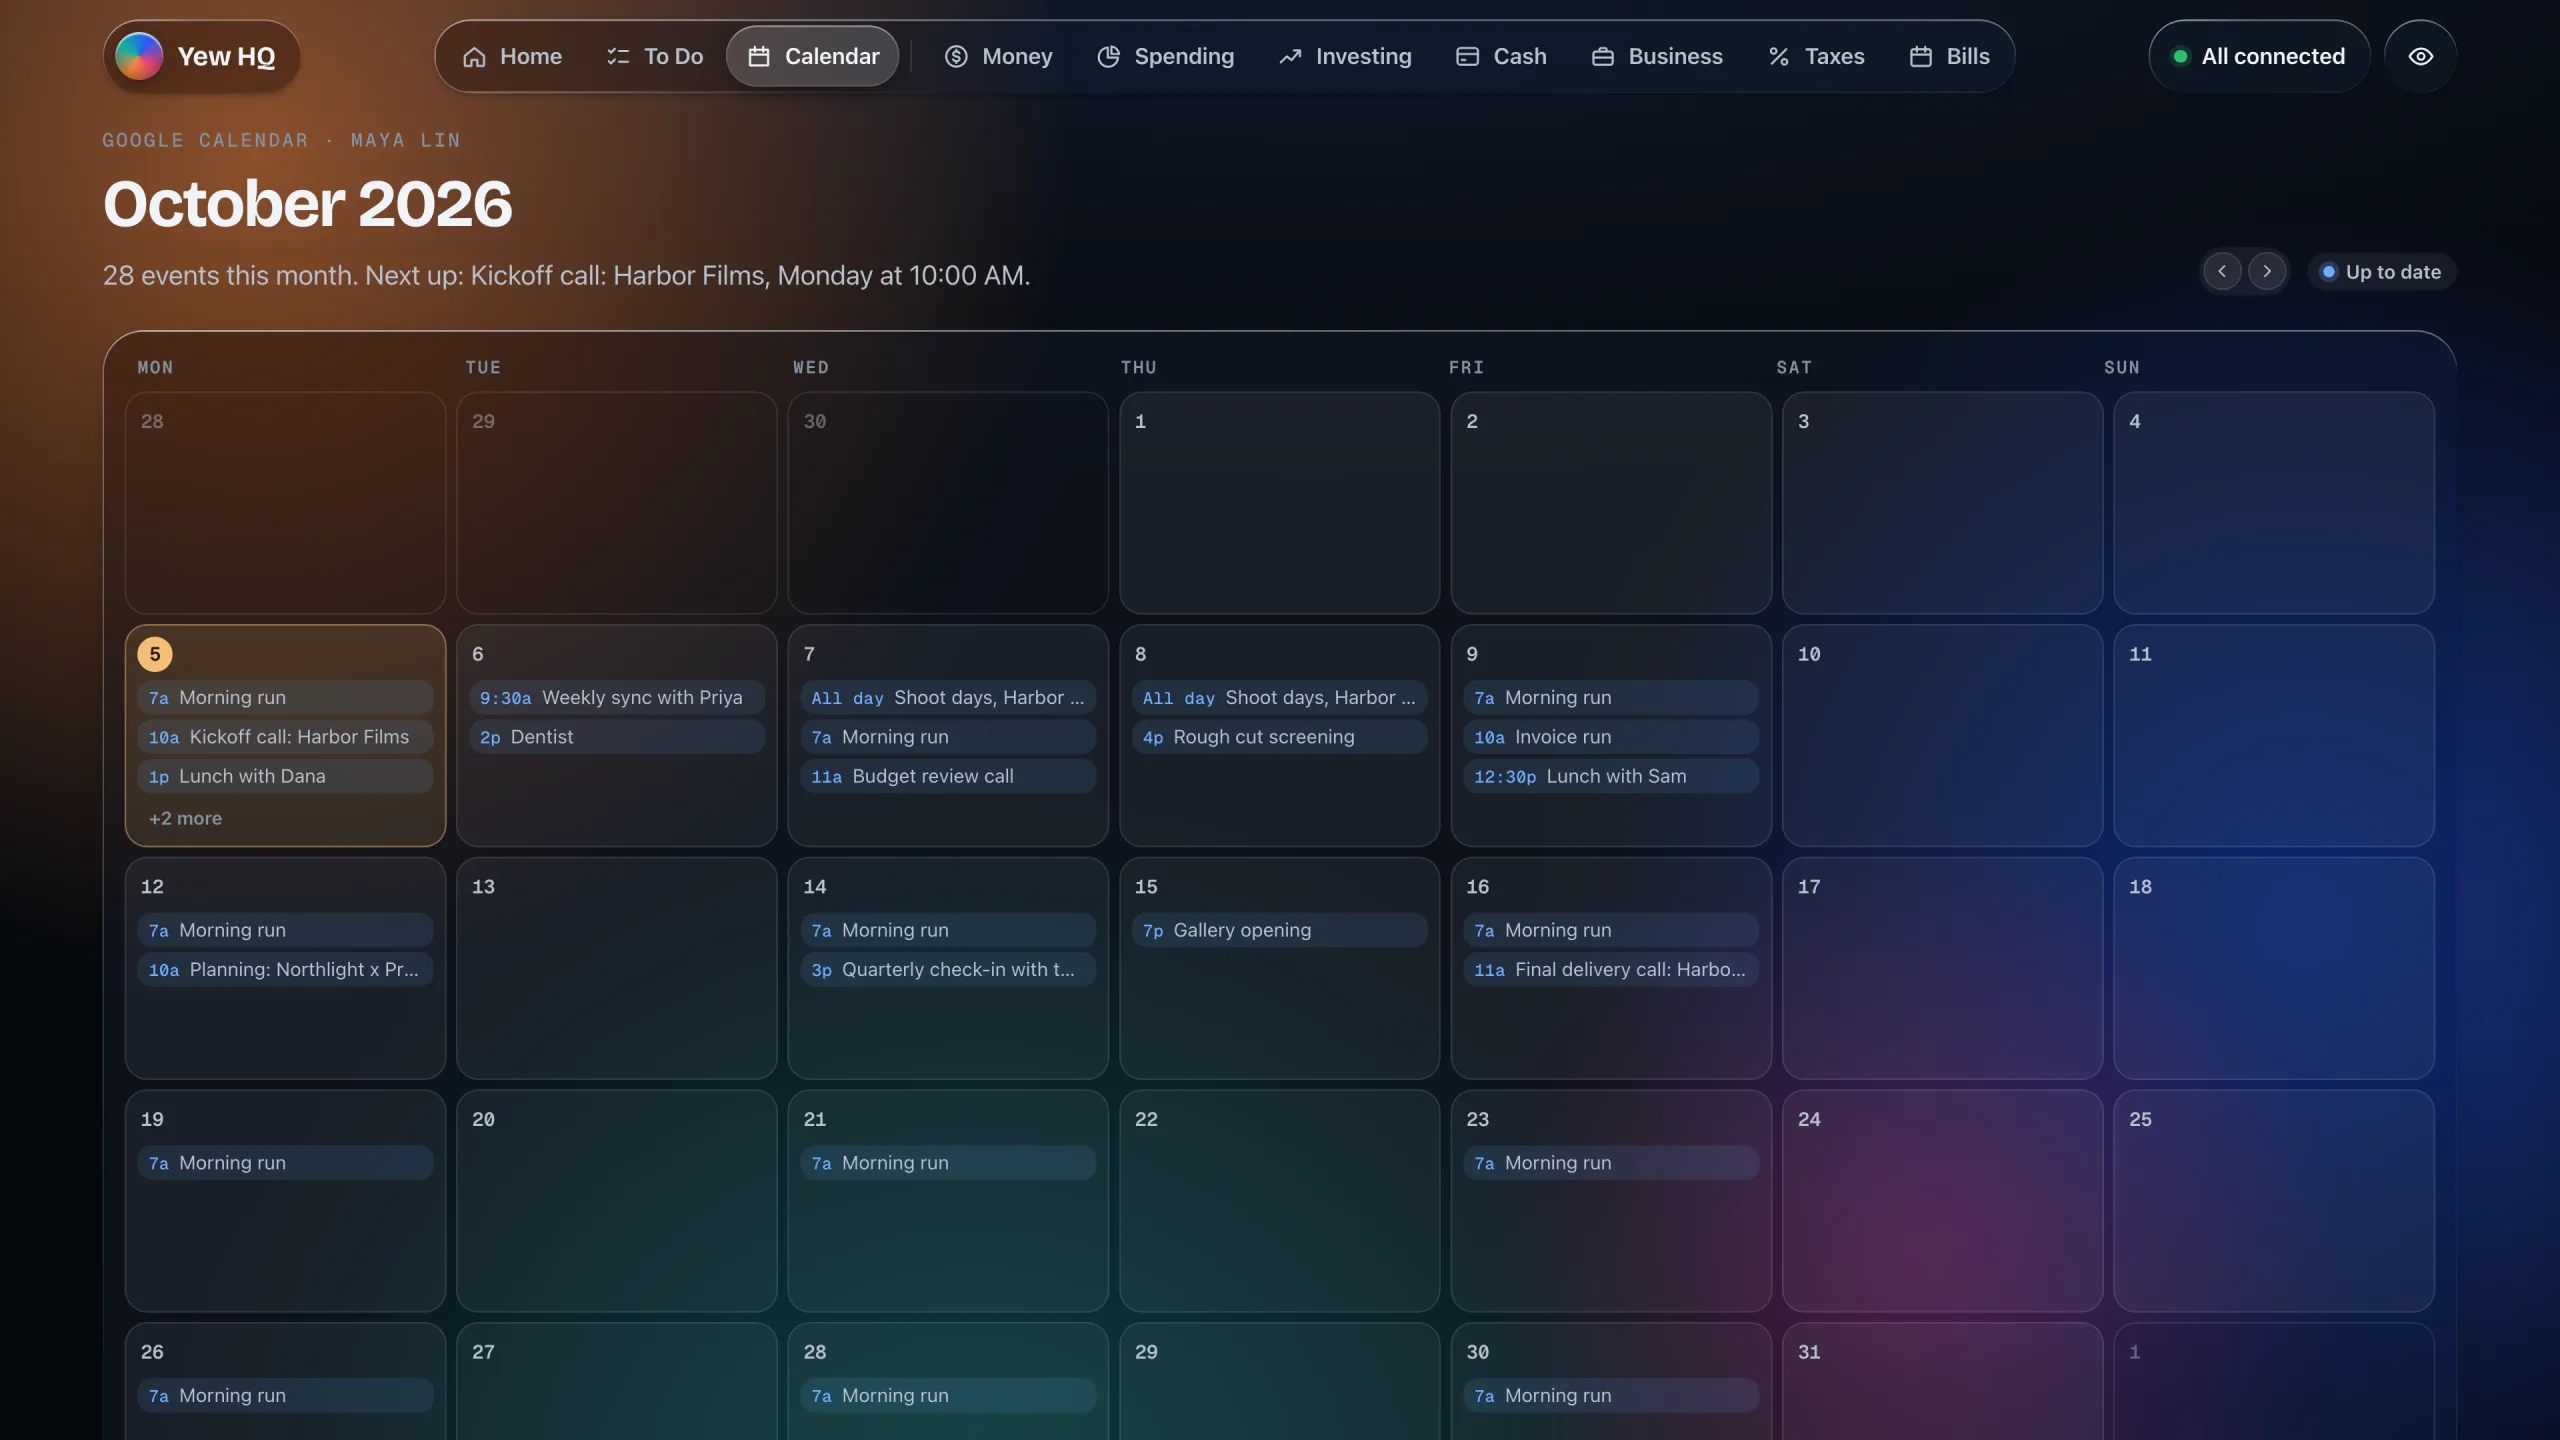
Task: Open Lunch with Dana event
Action: [x=285, y=776]
